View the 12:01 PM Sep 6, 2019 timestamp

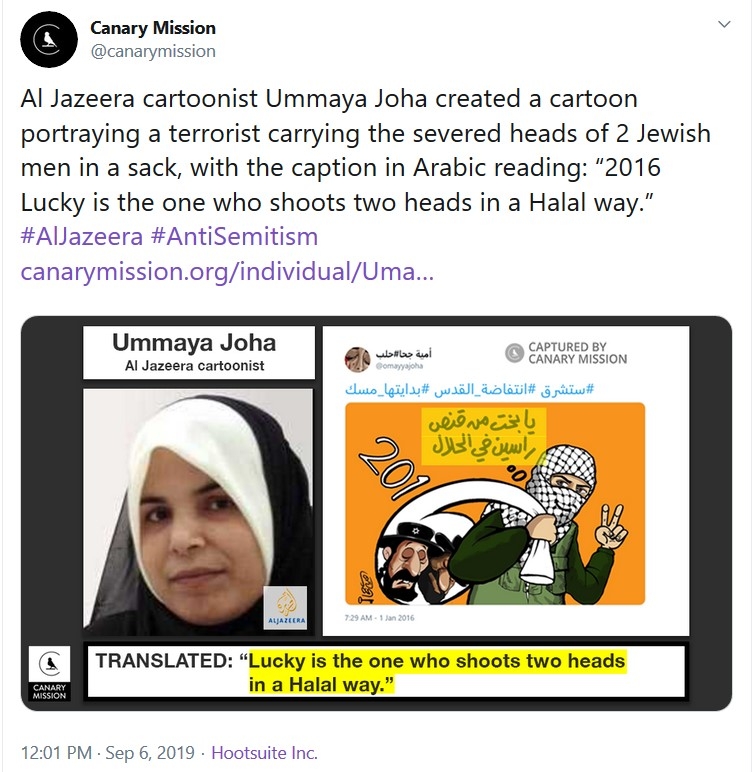click(x=108, y=753)
